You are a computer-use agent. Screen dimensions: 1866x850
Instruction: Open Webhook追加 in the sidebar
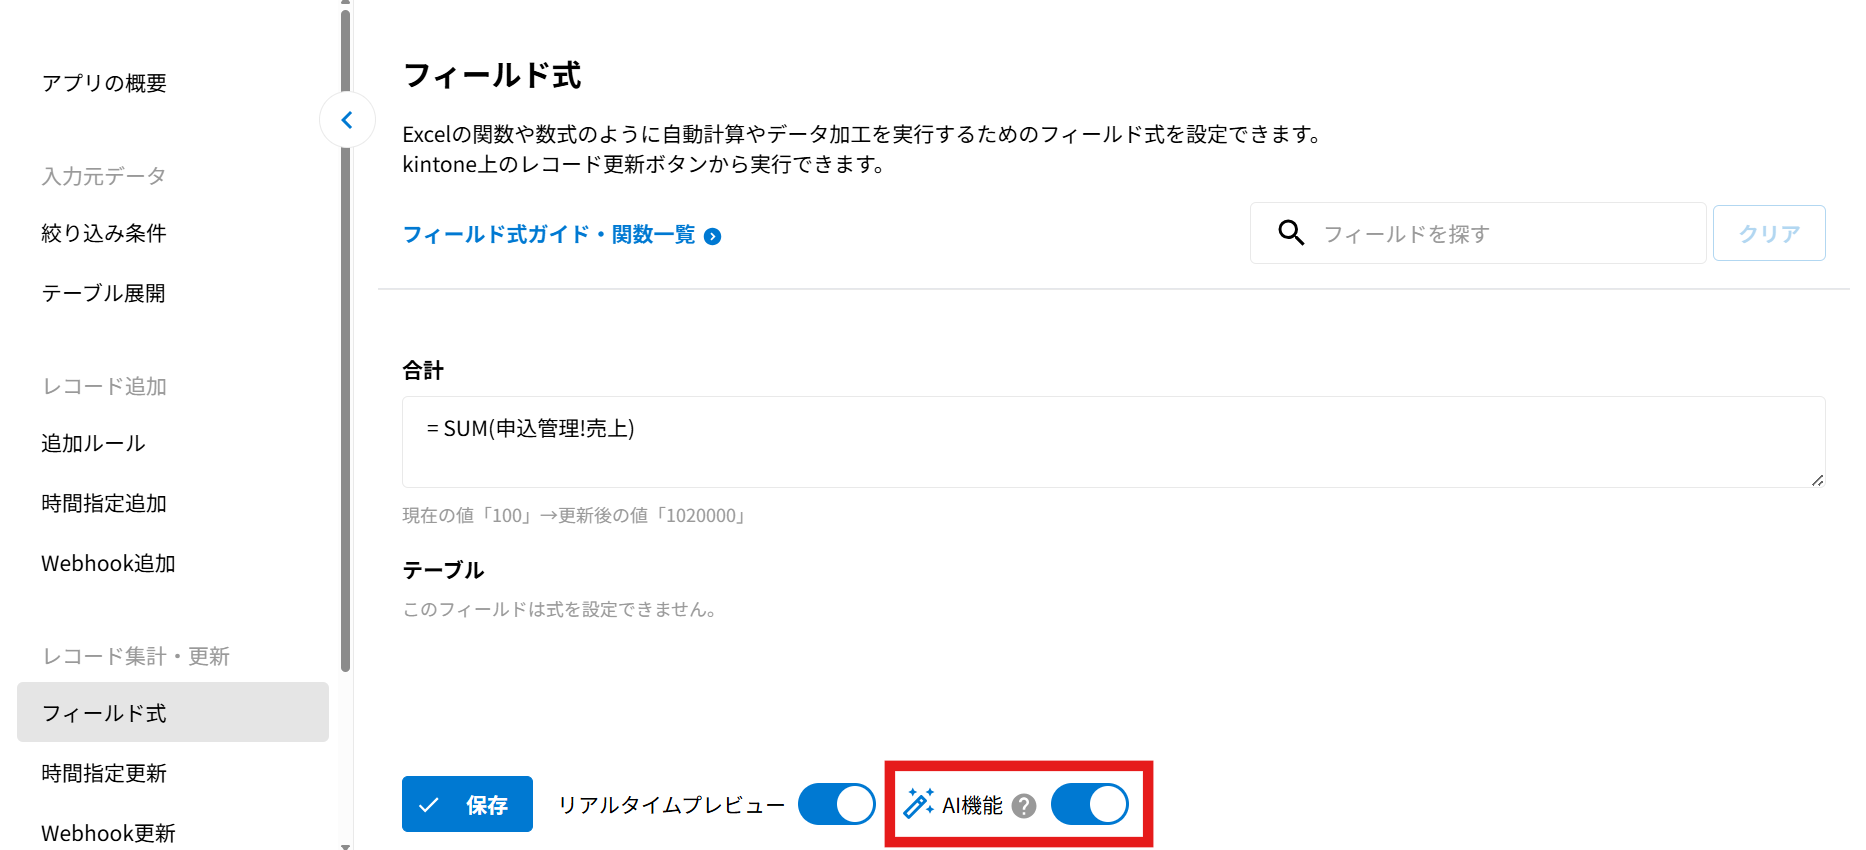point(108,563)
